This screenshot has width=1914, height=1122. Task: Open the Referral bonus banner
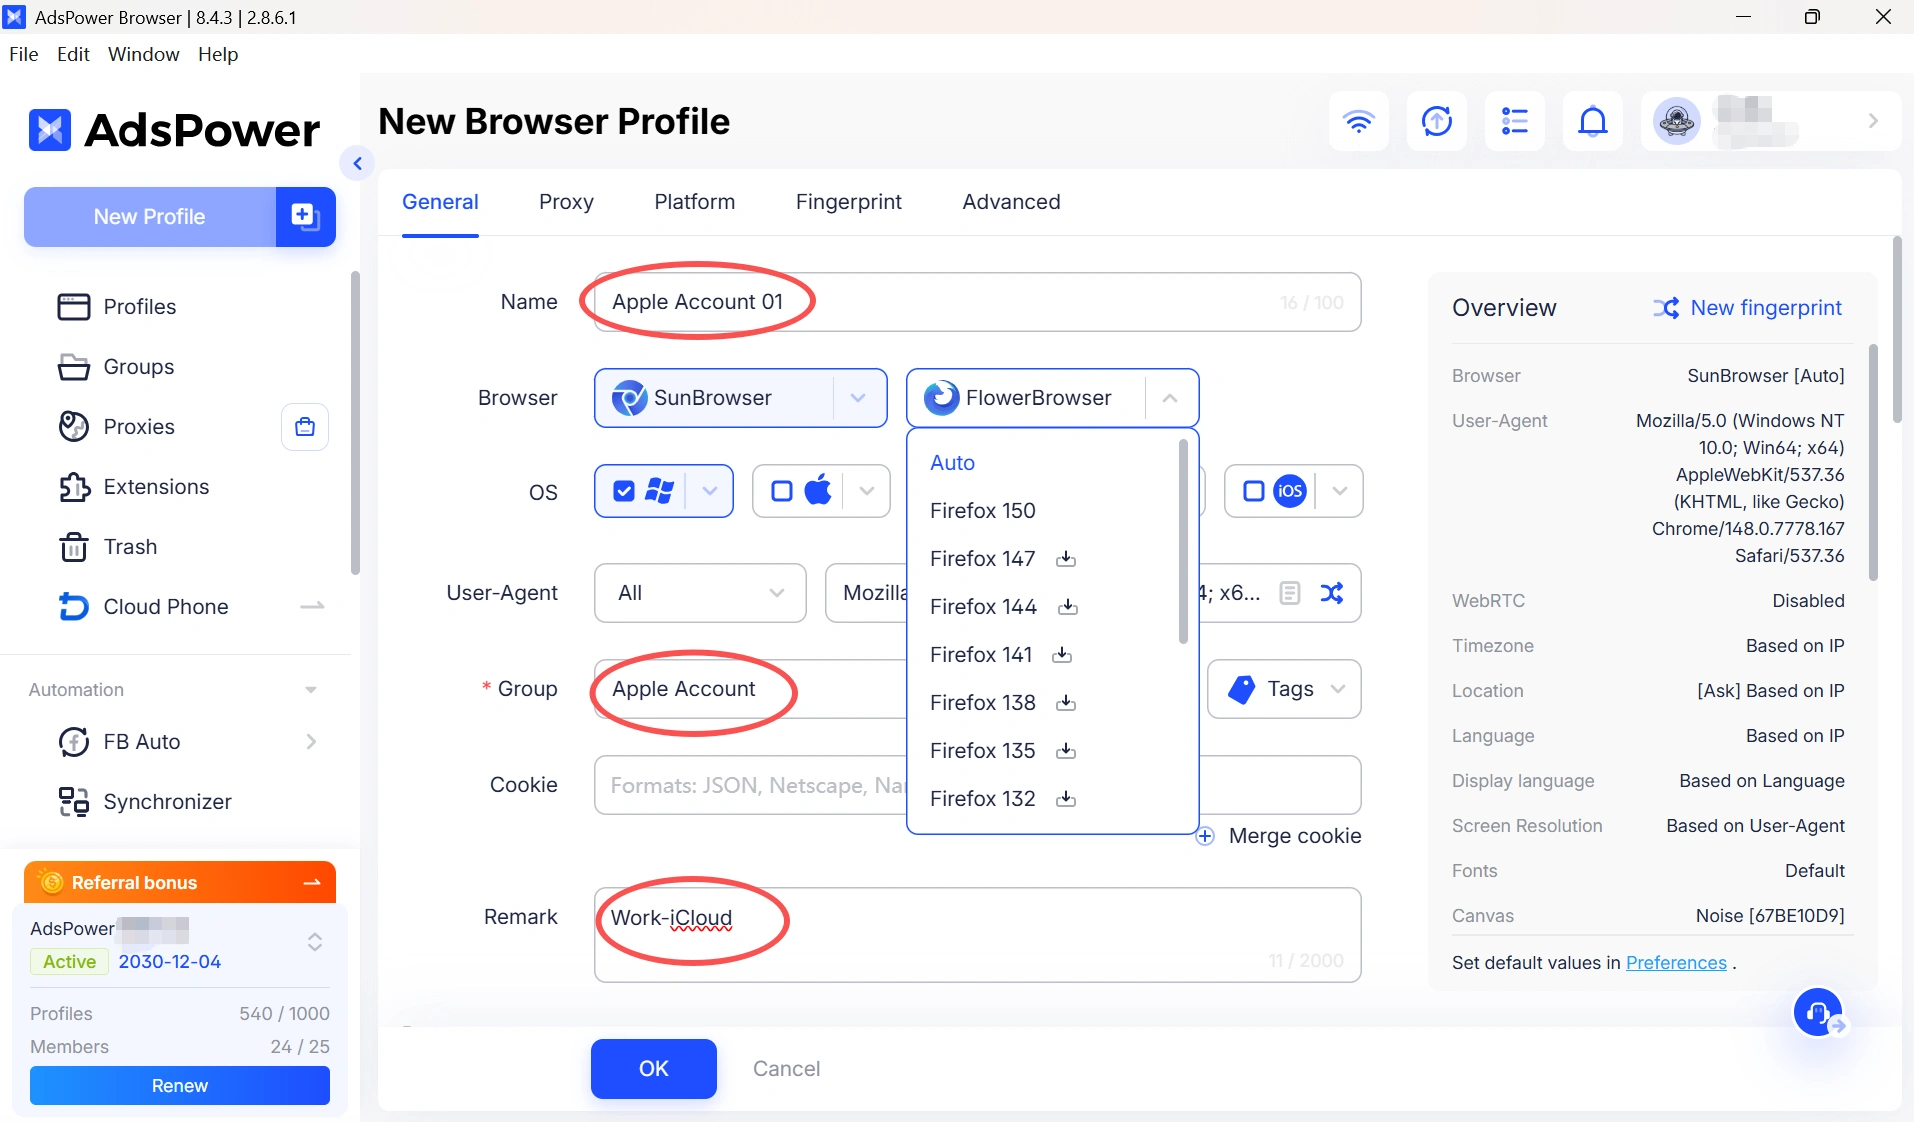pos(180,883)
